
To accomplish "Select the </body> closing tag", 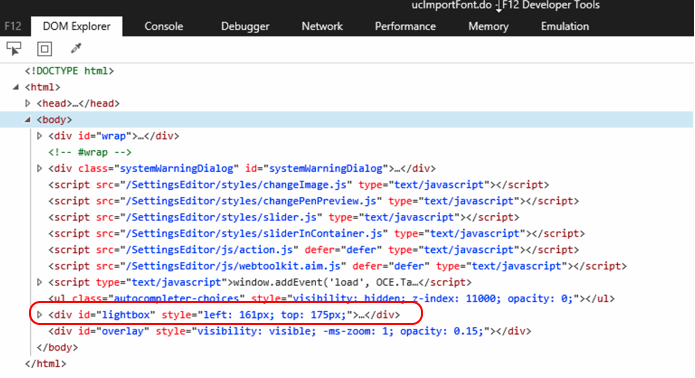I will [57, 347].
